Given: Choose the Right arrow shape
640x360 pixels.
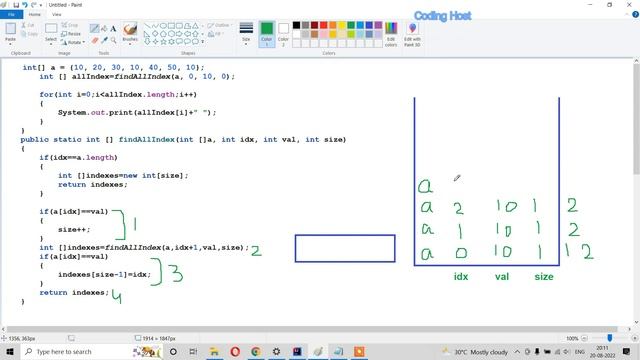Looking at the screenshot, I should [x=180, y=34].
